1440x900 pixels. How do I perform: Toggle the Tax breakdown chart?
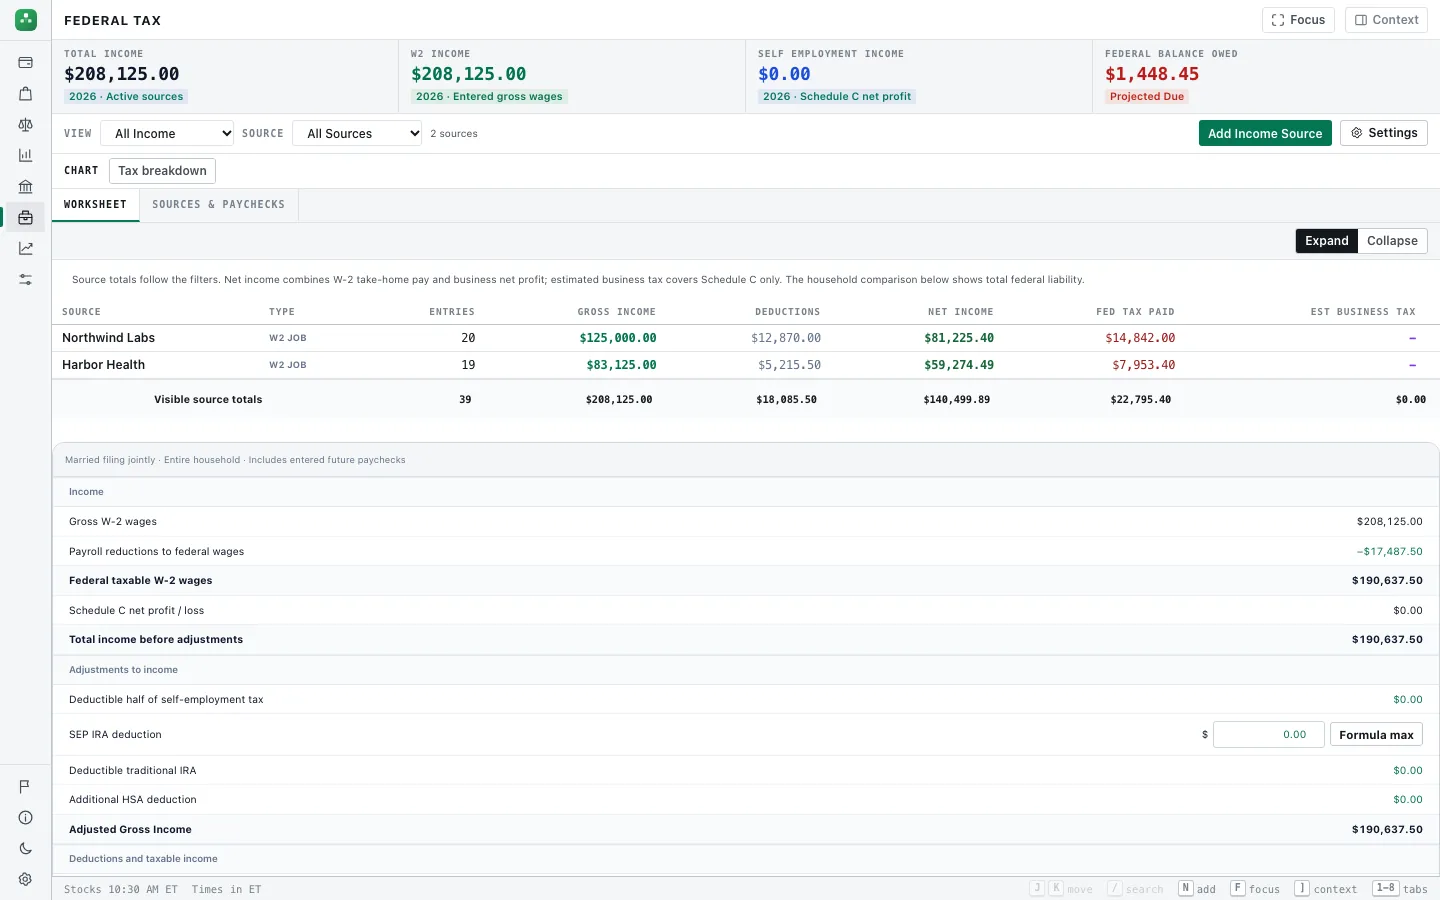162,171
